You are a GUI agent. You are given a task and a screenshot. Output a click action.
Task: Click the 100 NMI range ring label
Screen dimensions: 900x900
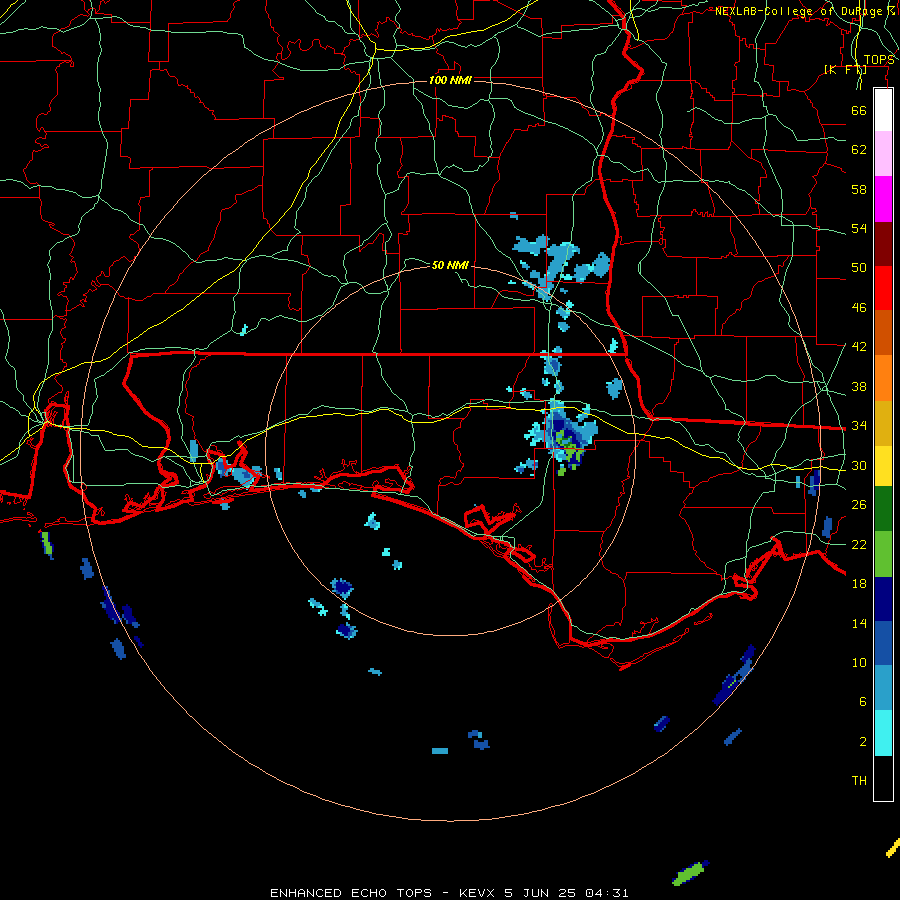[450, 80]
